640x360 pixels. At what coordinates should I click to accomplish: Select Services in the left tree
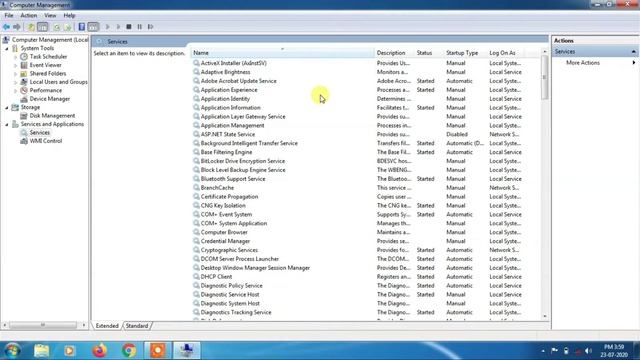tap(40, 133)
